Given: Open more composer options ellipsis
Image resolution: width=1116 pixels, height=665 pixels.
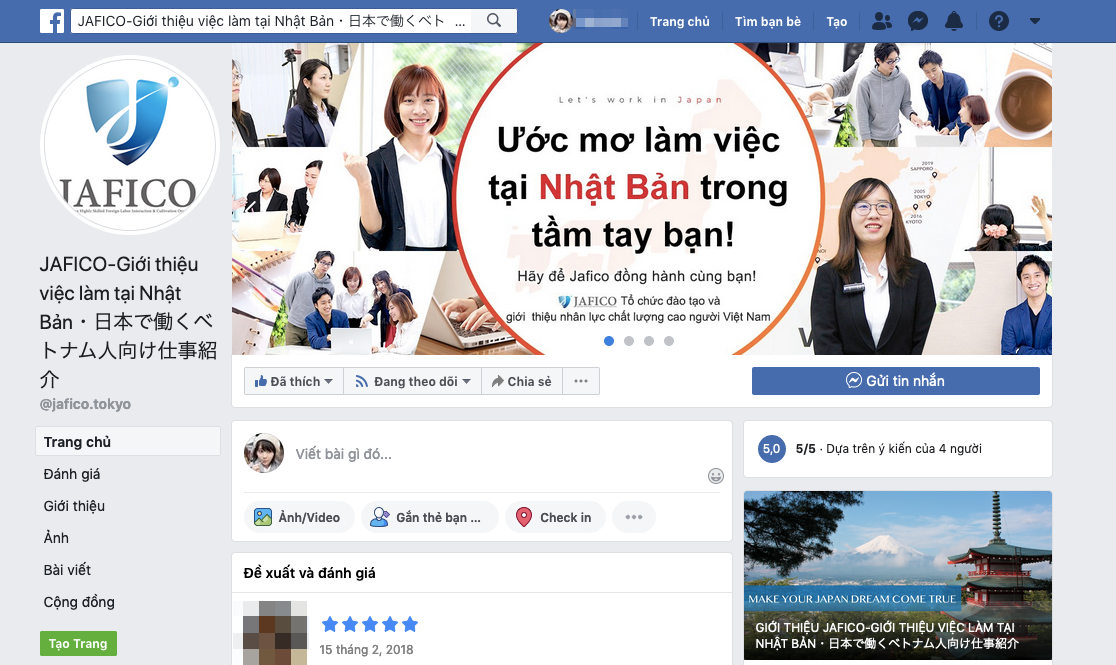Looking at the screenshot, I should point(633,517).
